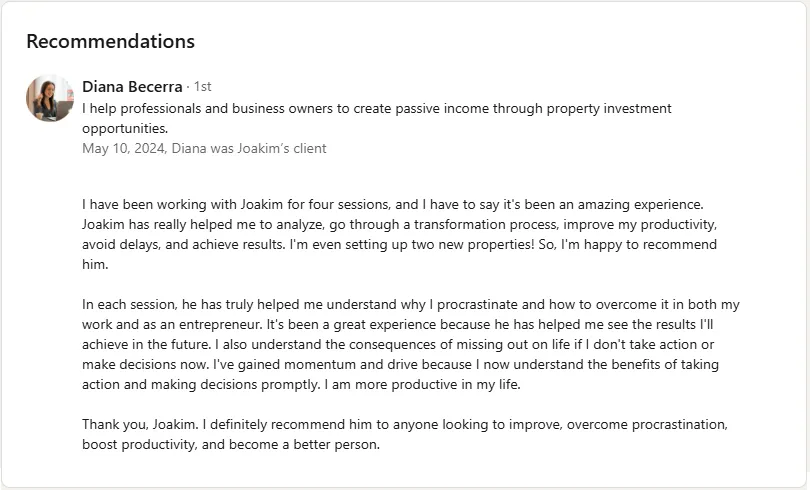The image size is (810, 490).
Task: Click the final line 'boost productivity, and become a better person.'
Action: [231, 445]
